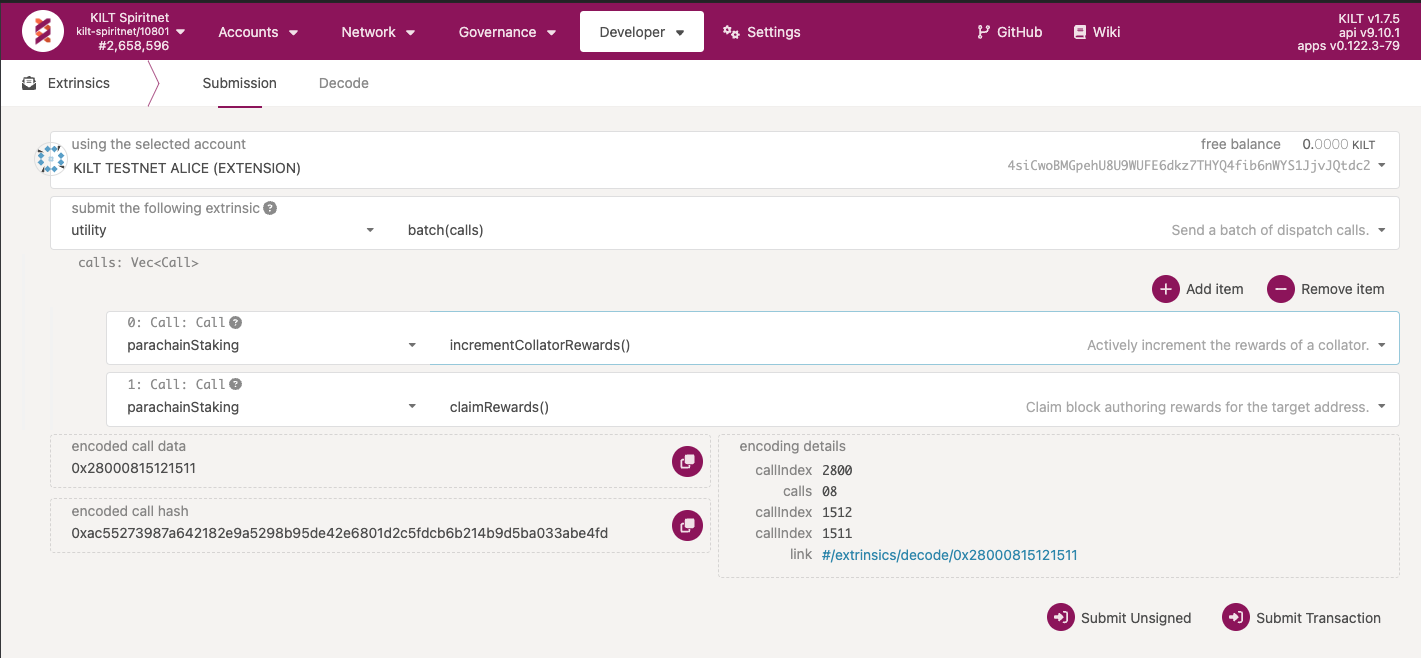
Task: Click the Submit Unsigned arrow icon
Action: 1061,617
